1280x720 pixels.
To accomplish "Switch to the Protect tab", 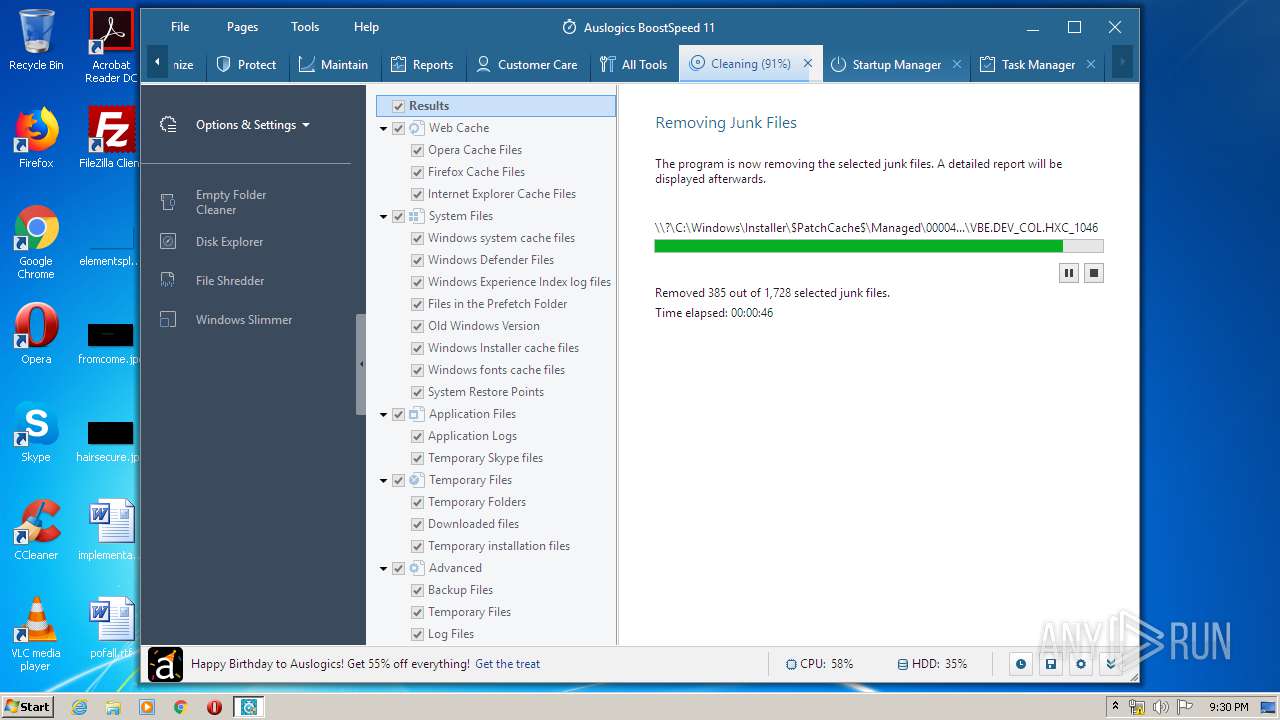I will (x=247, y=64).
